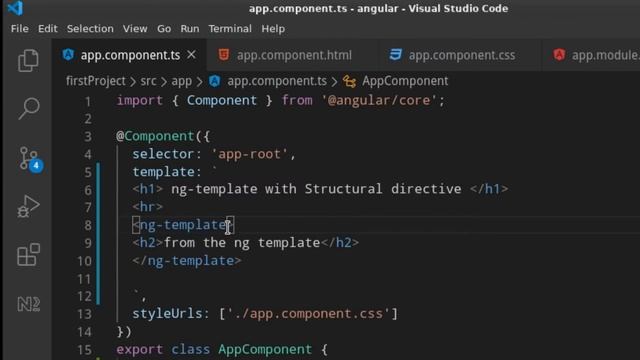The image size is (640, 360).
Task: Click the AppComponent class name on line 15
Action: [265, 349]
